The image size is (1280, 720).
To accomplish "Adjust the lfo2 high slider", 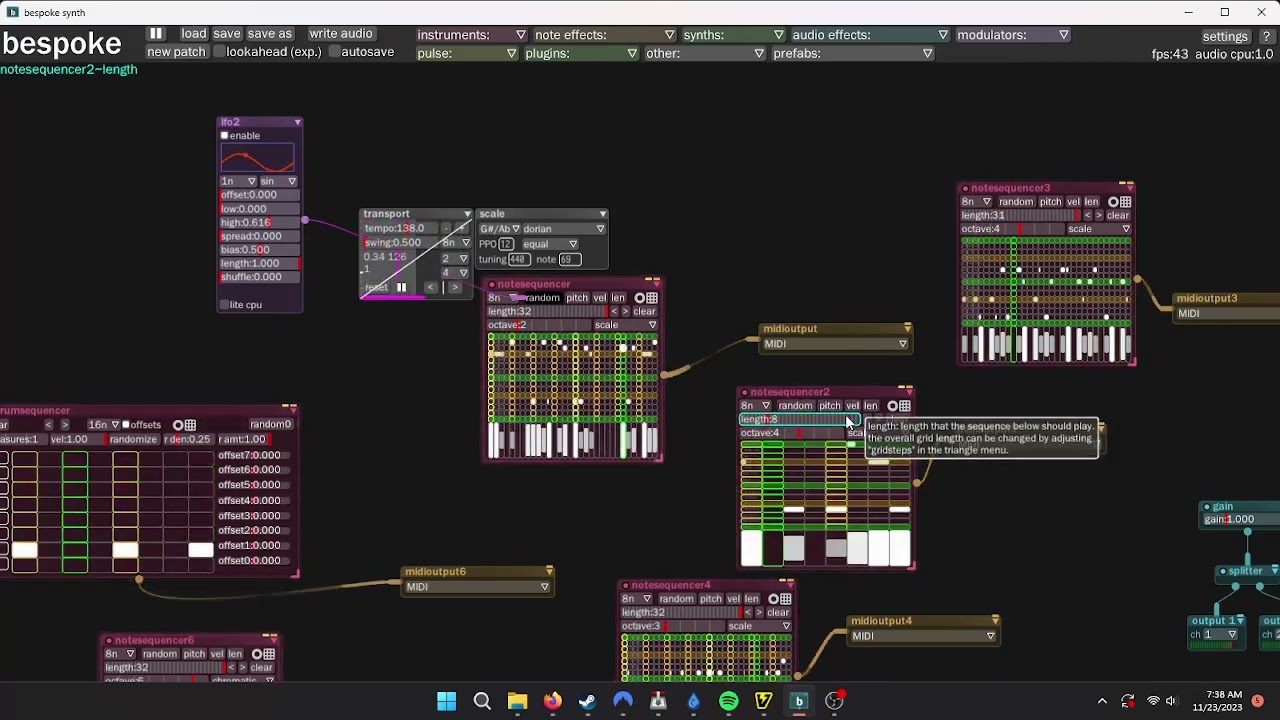I will pos(260,223).
